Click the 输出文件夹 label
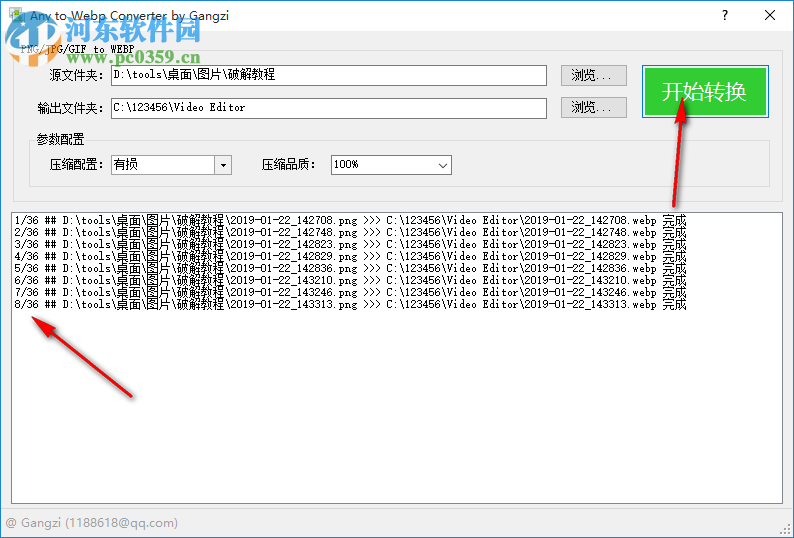Screen dimensions: 794x538 coord(70,108)
